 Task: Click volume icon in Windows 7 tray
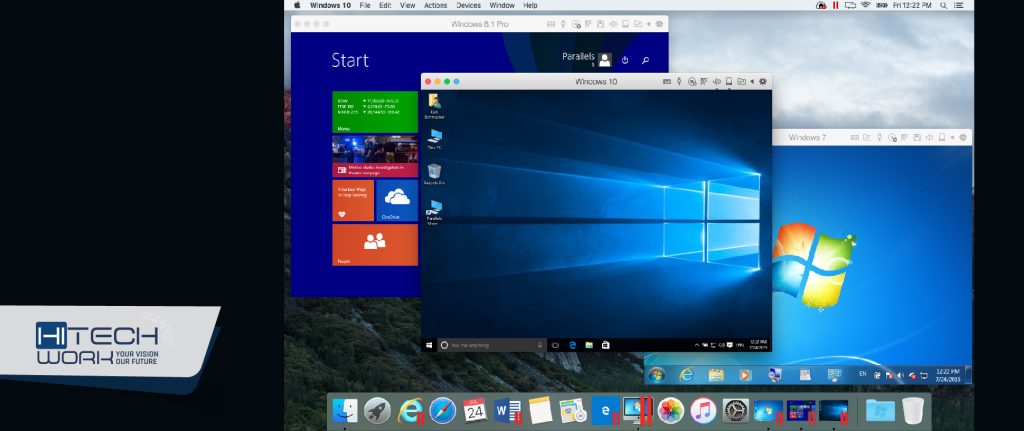(x=901, y=375)
